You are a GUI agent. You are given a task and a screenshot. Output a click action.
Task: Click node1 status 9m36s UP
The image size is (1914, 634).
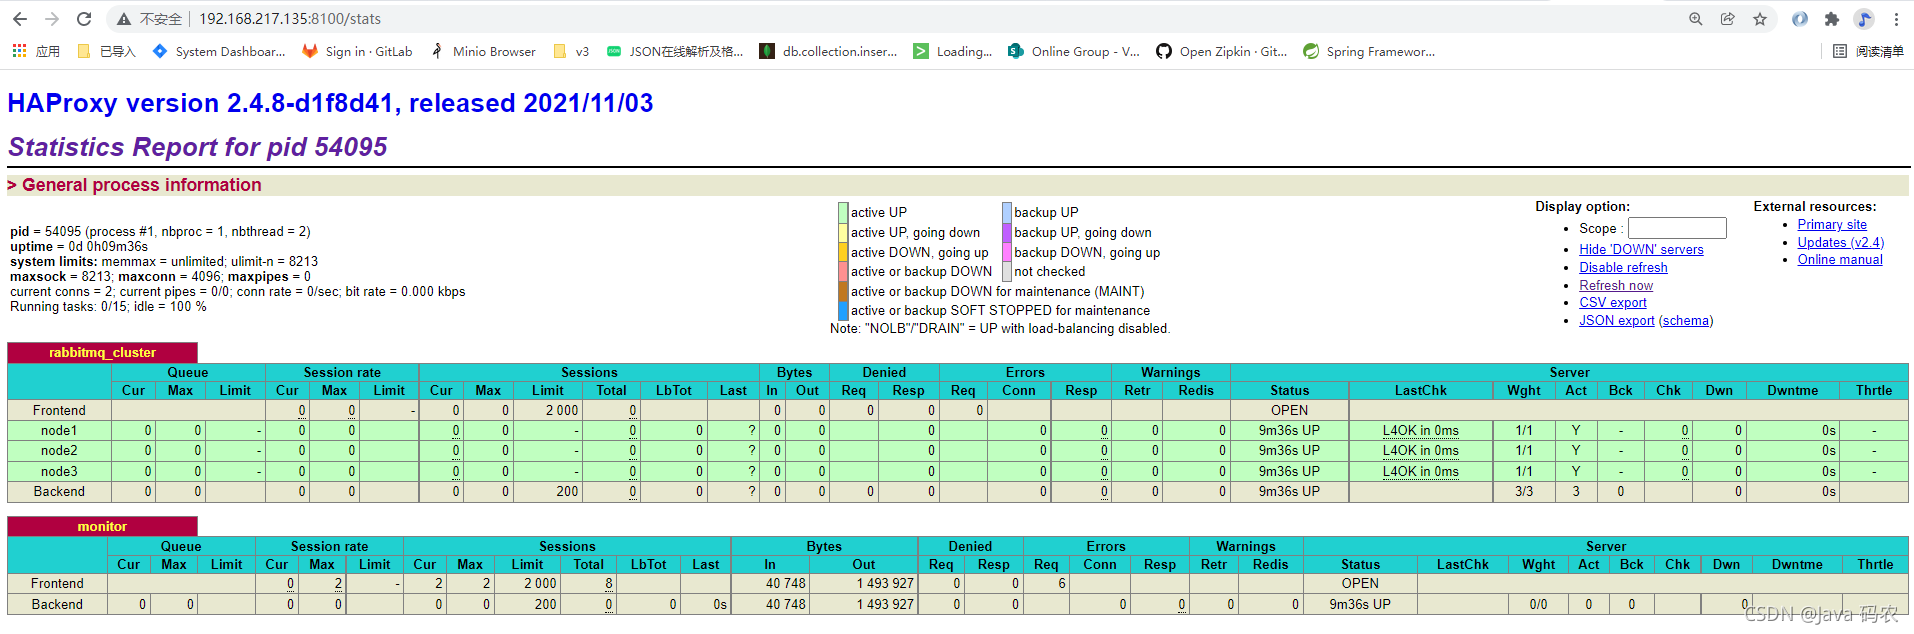(1289, 431)
